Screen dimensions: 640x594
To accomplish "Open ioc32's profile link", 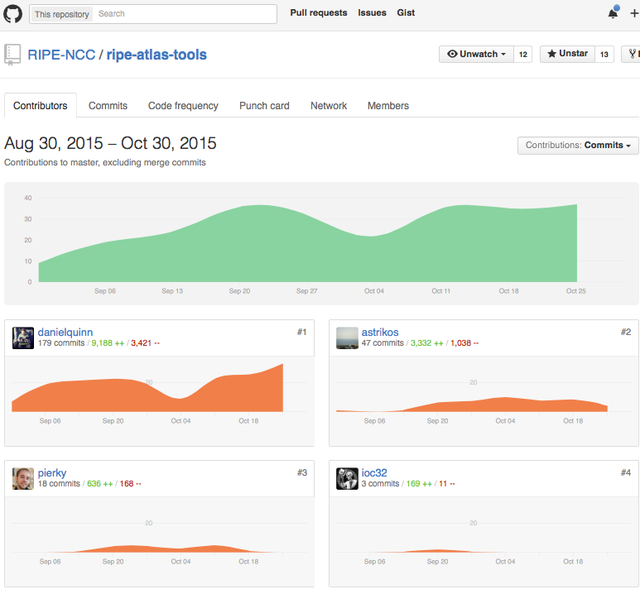I will click(374, 473).
